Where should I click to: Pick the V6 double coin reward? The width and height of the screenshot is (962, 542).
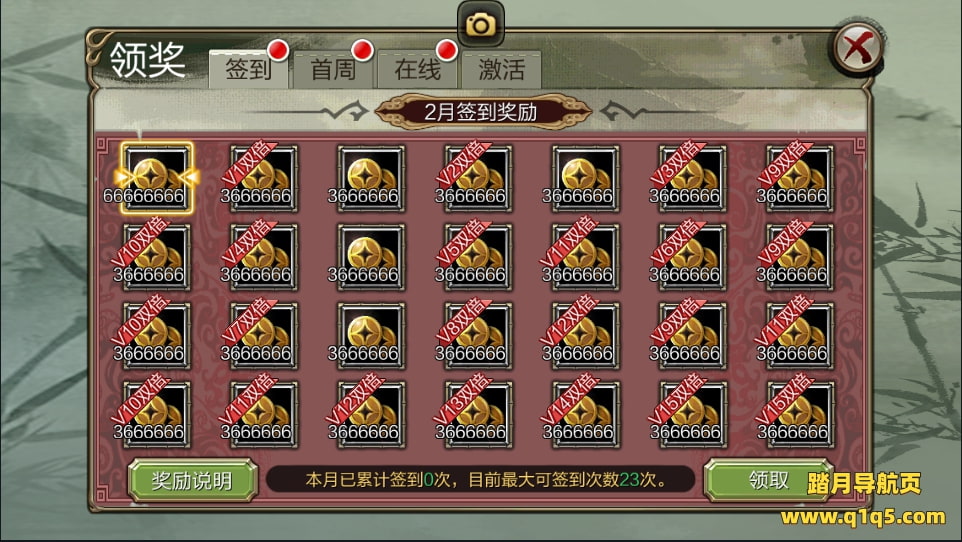point(692,257)
